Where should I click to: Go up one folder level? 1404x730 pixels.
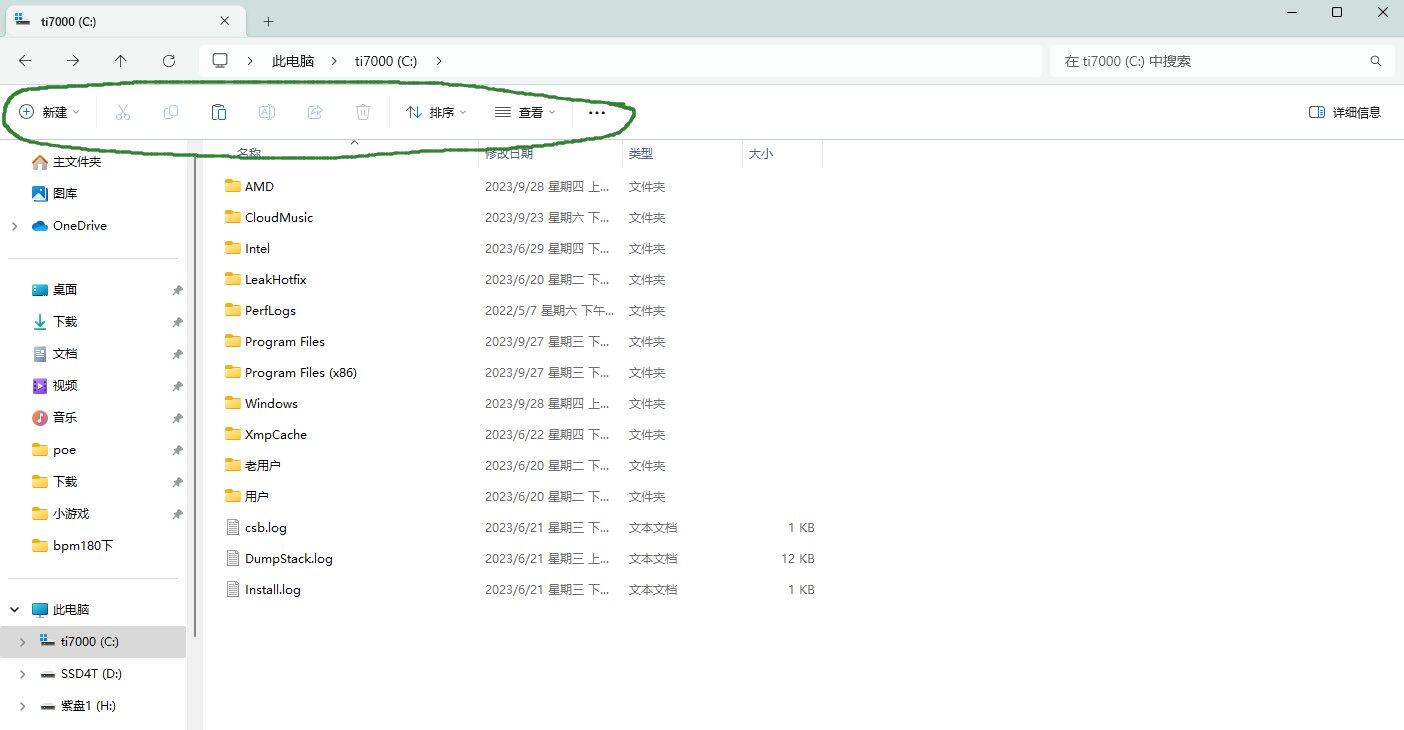[121, 61]
